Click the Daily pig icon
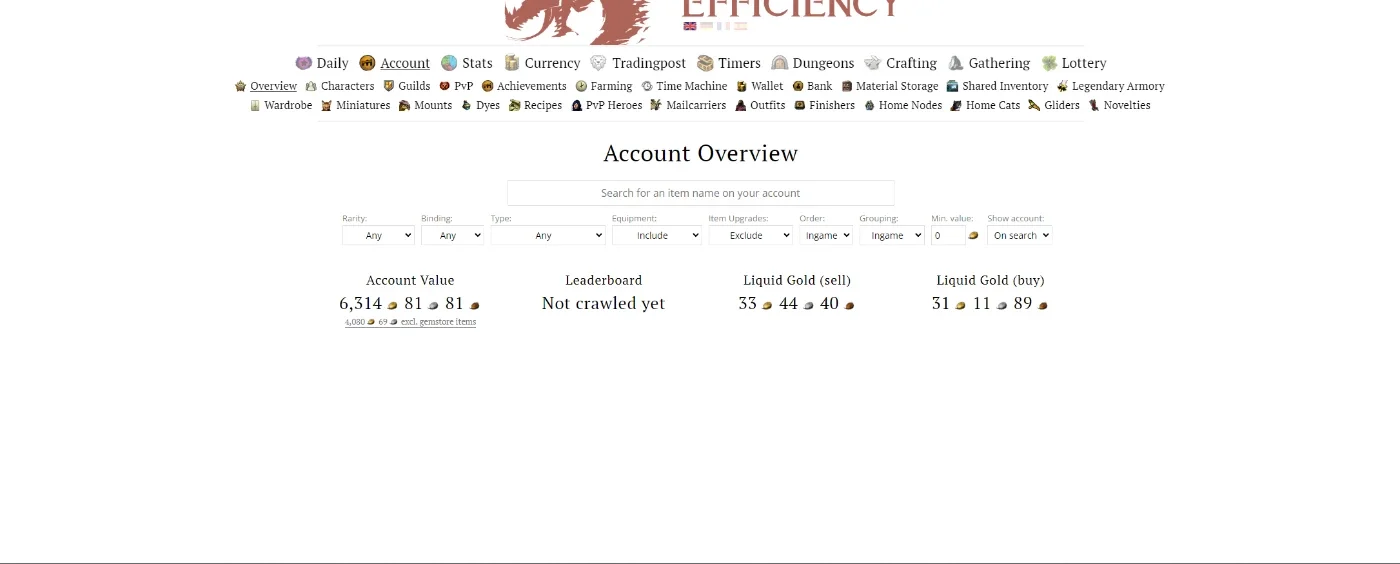This screenshot has height=564, width=1400. pos(304,63)
